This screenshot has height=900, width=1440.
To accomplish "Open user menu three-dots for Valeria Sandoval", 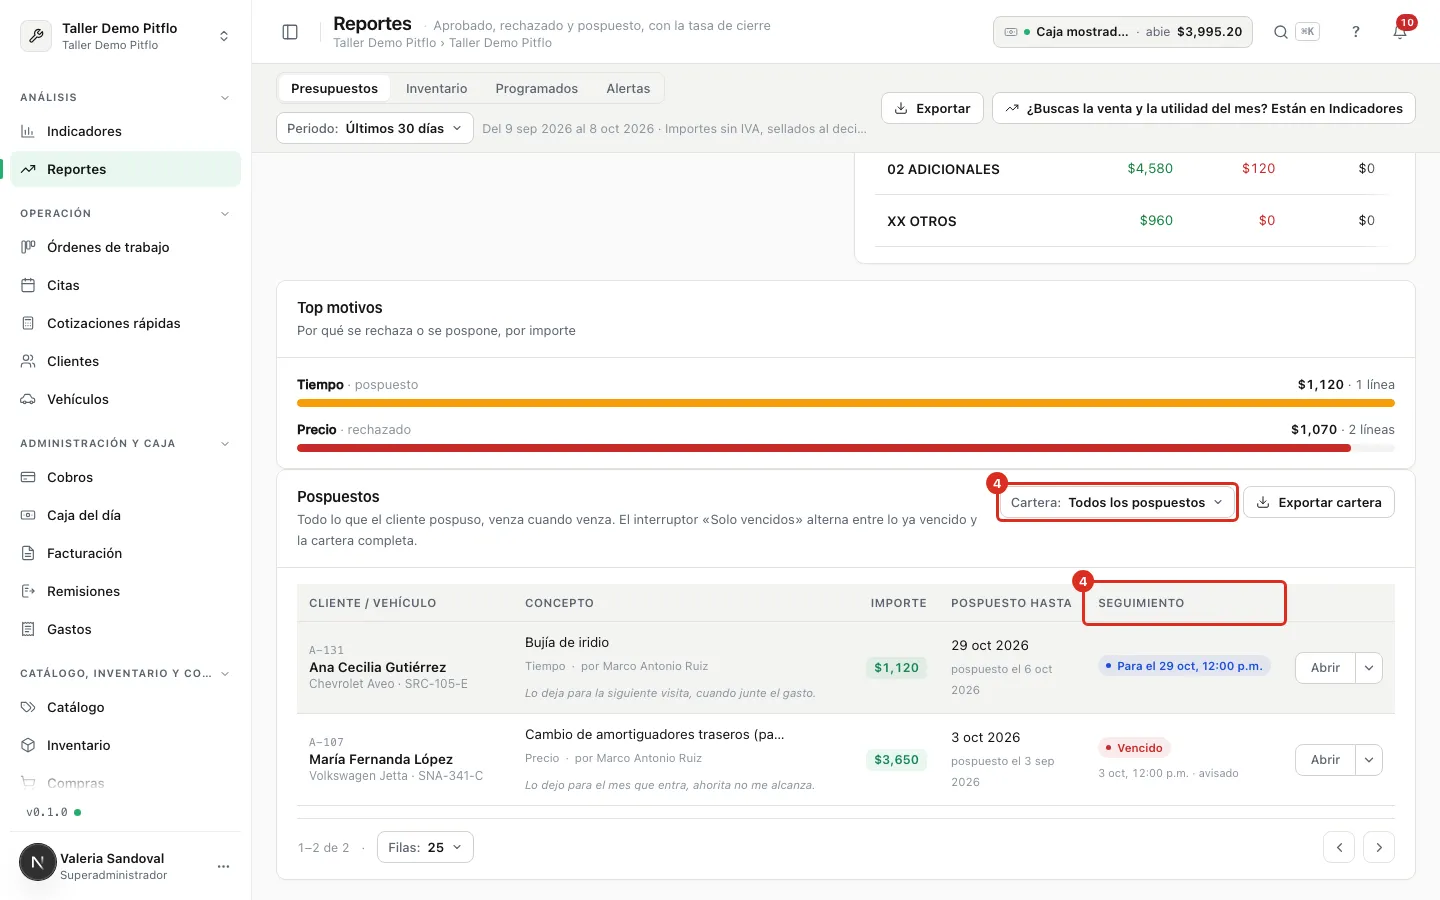I will coord(223,866).
